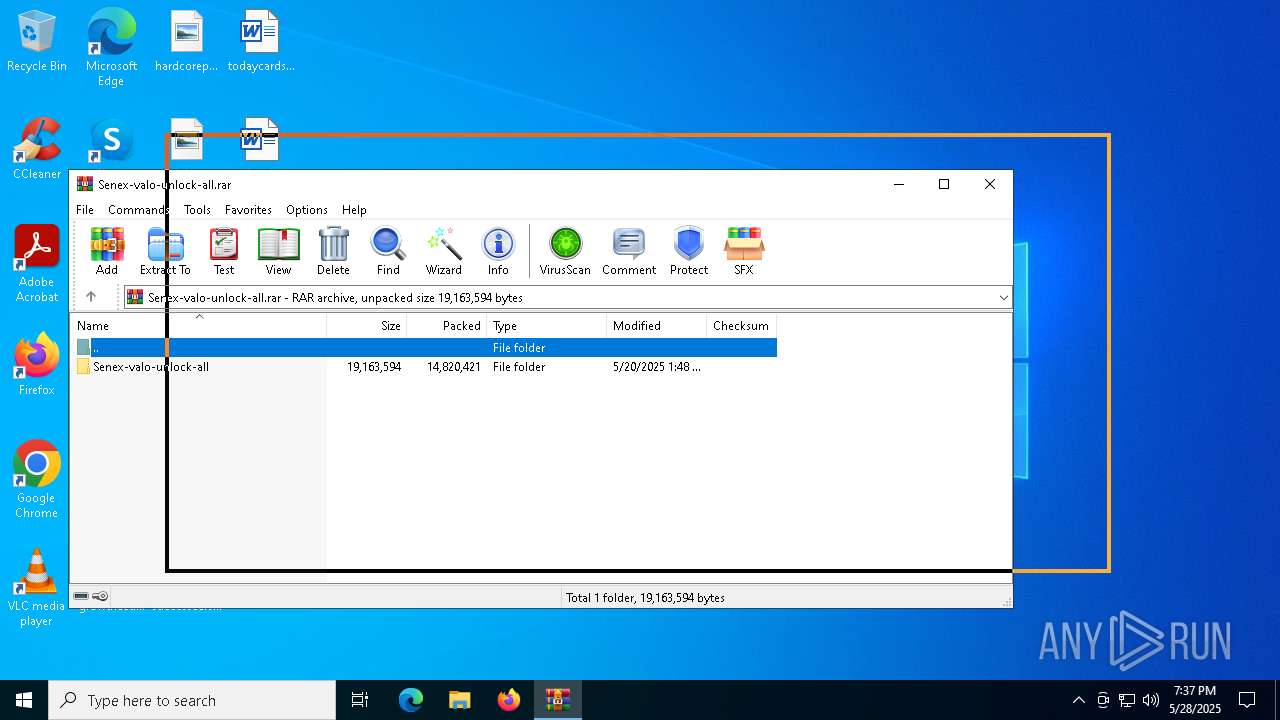1280x720 pixels.
Task: Click WinRAR taskbar button
Action: pyautogui.click(x=558, y=700)
